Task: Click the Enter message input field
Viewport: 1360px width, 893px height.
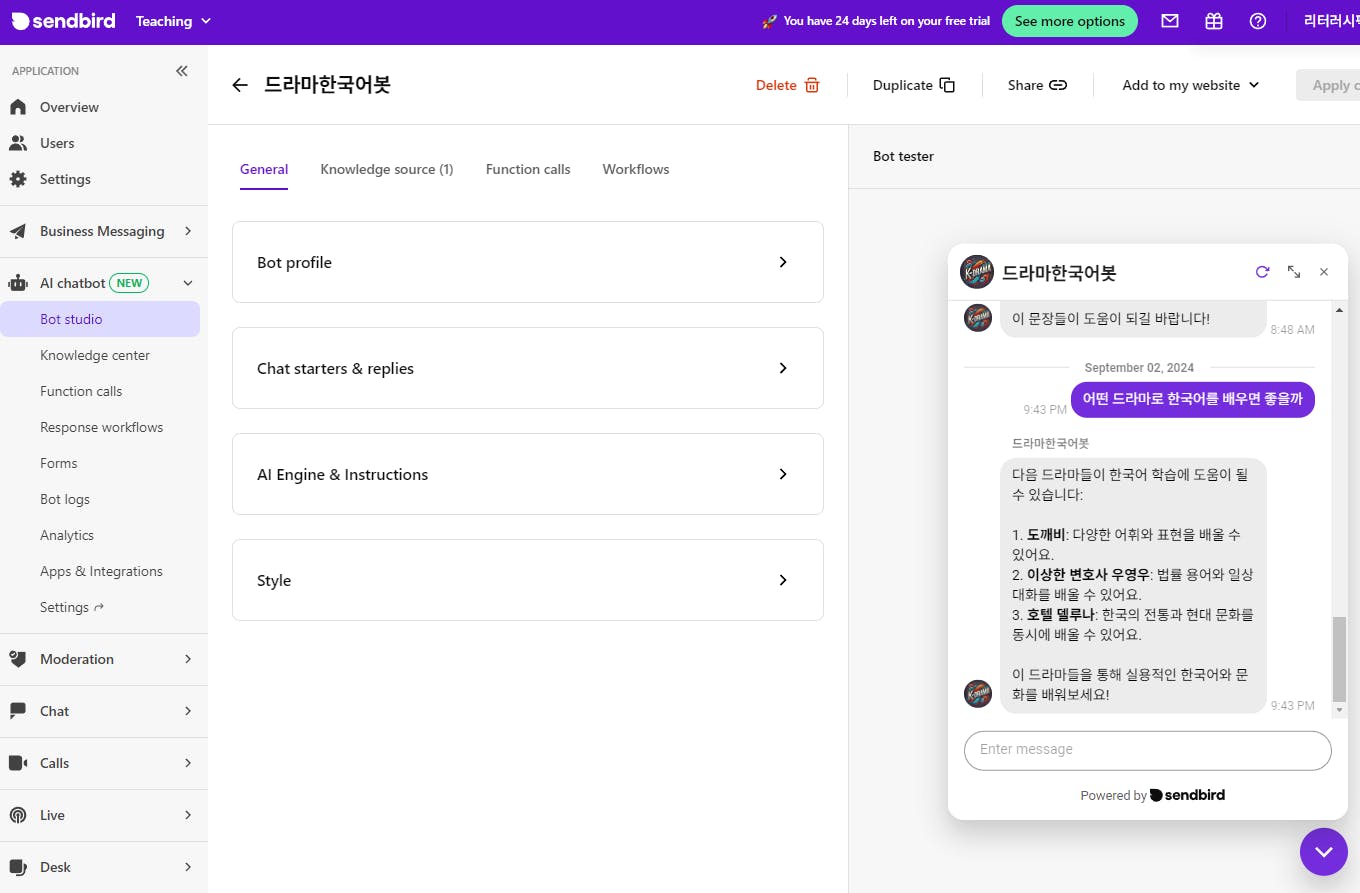Action: pyautogui.click(x=1148, y=750)
